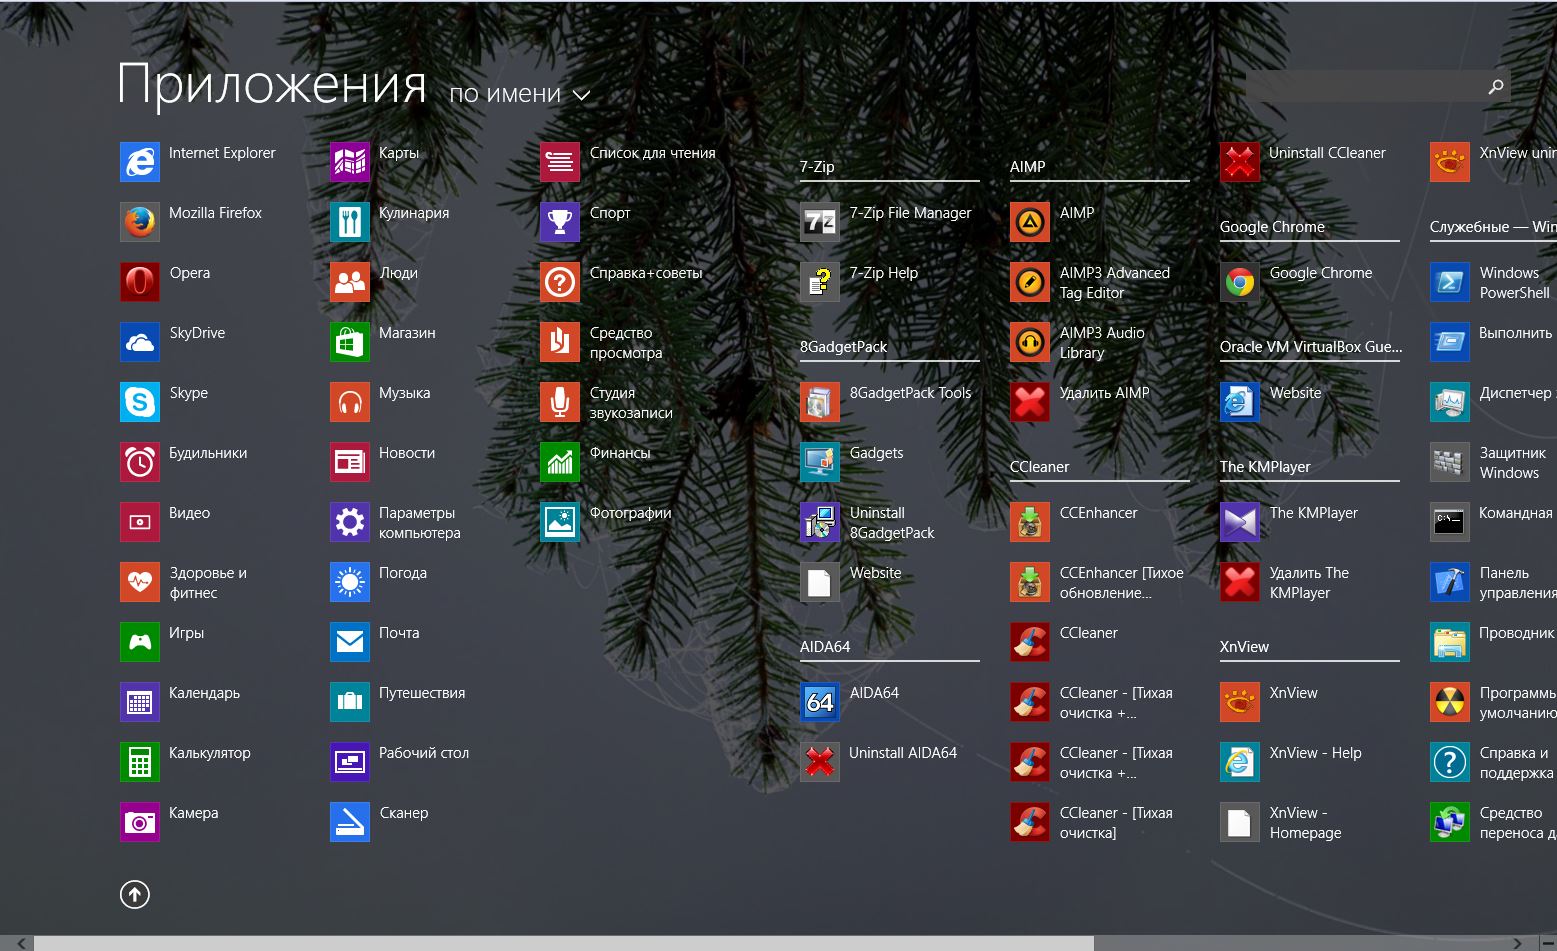Open the Почта mail icon
This screenshot has height=951, width=1557.
click(x=350, y=642)
